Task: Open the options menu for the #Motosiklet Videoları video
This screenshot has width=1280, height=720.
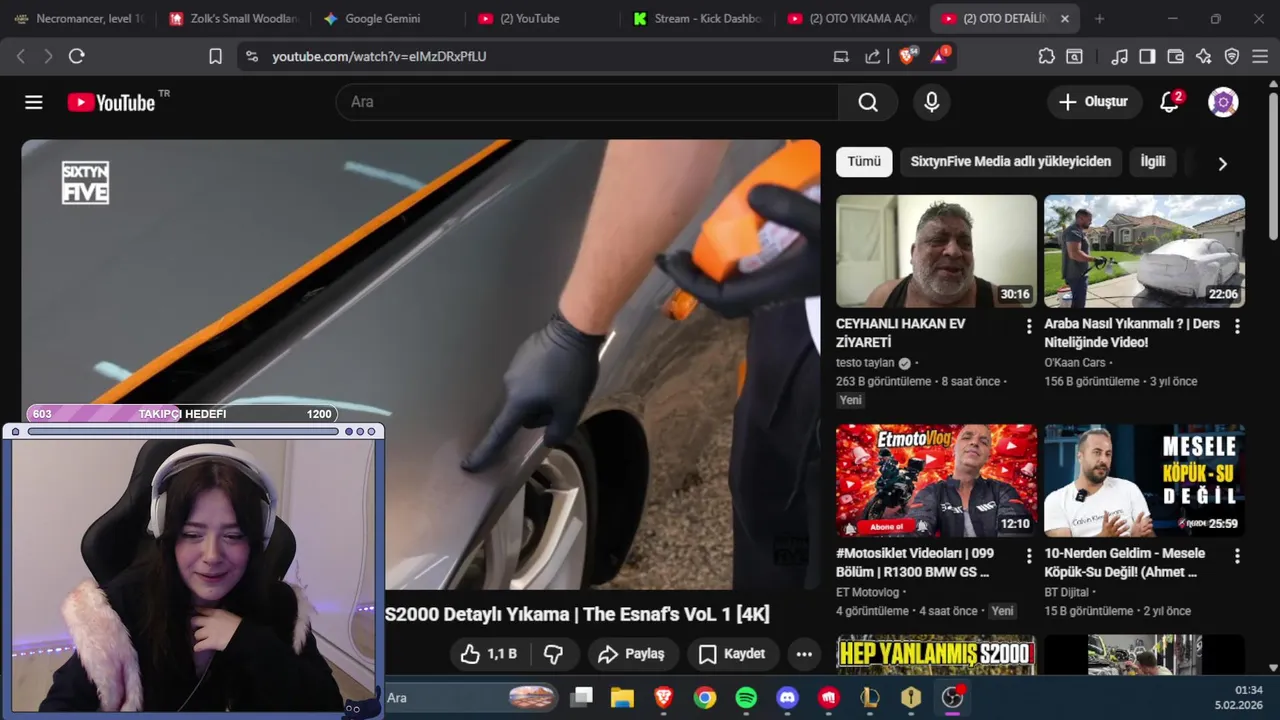Action: [1029, 555]
